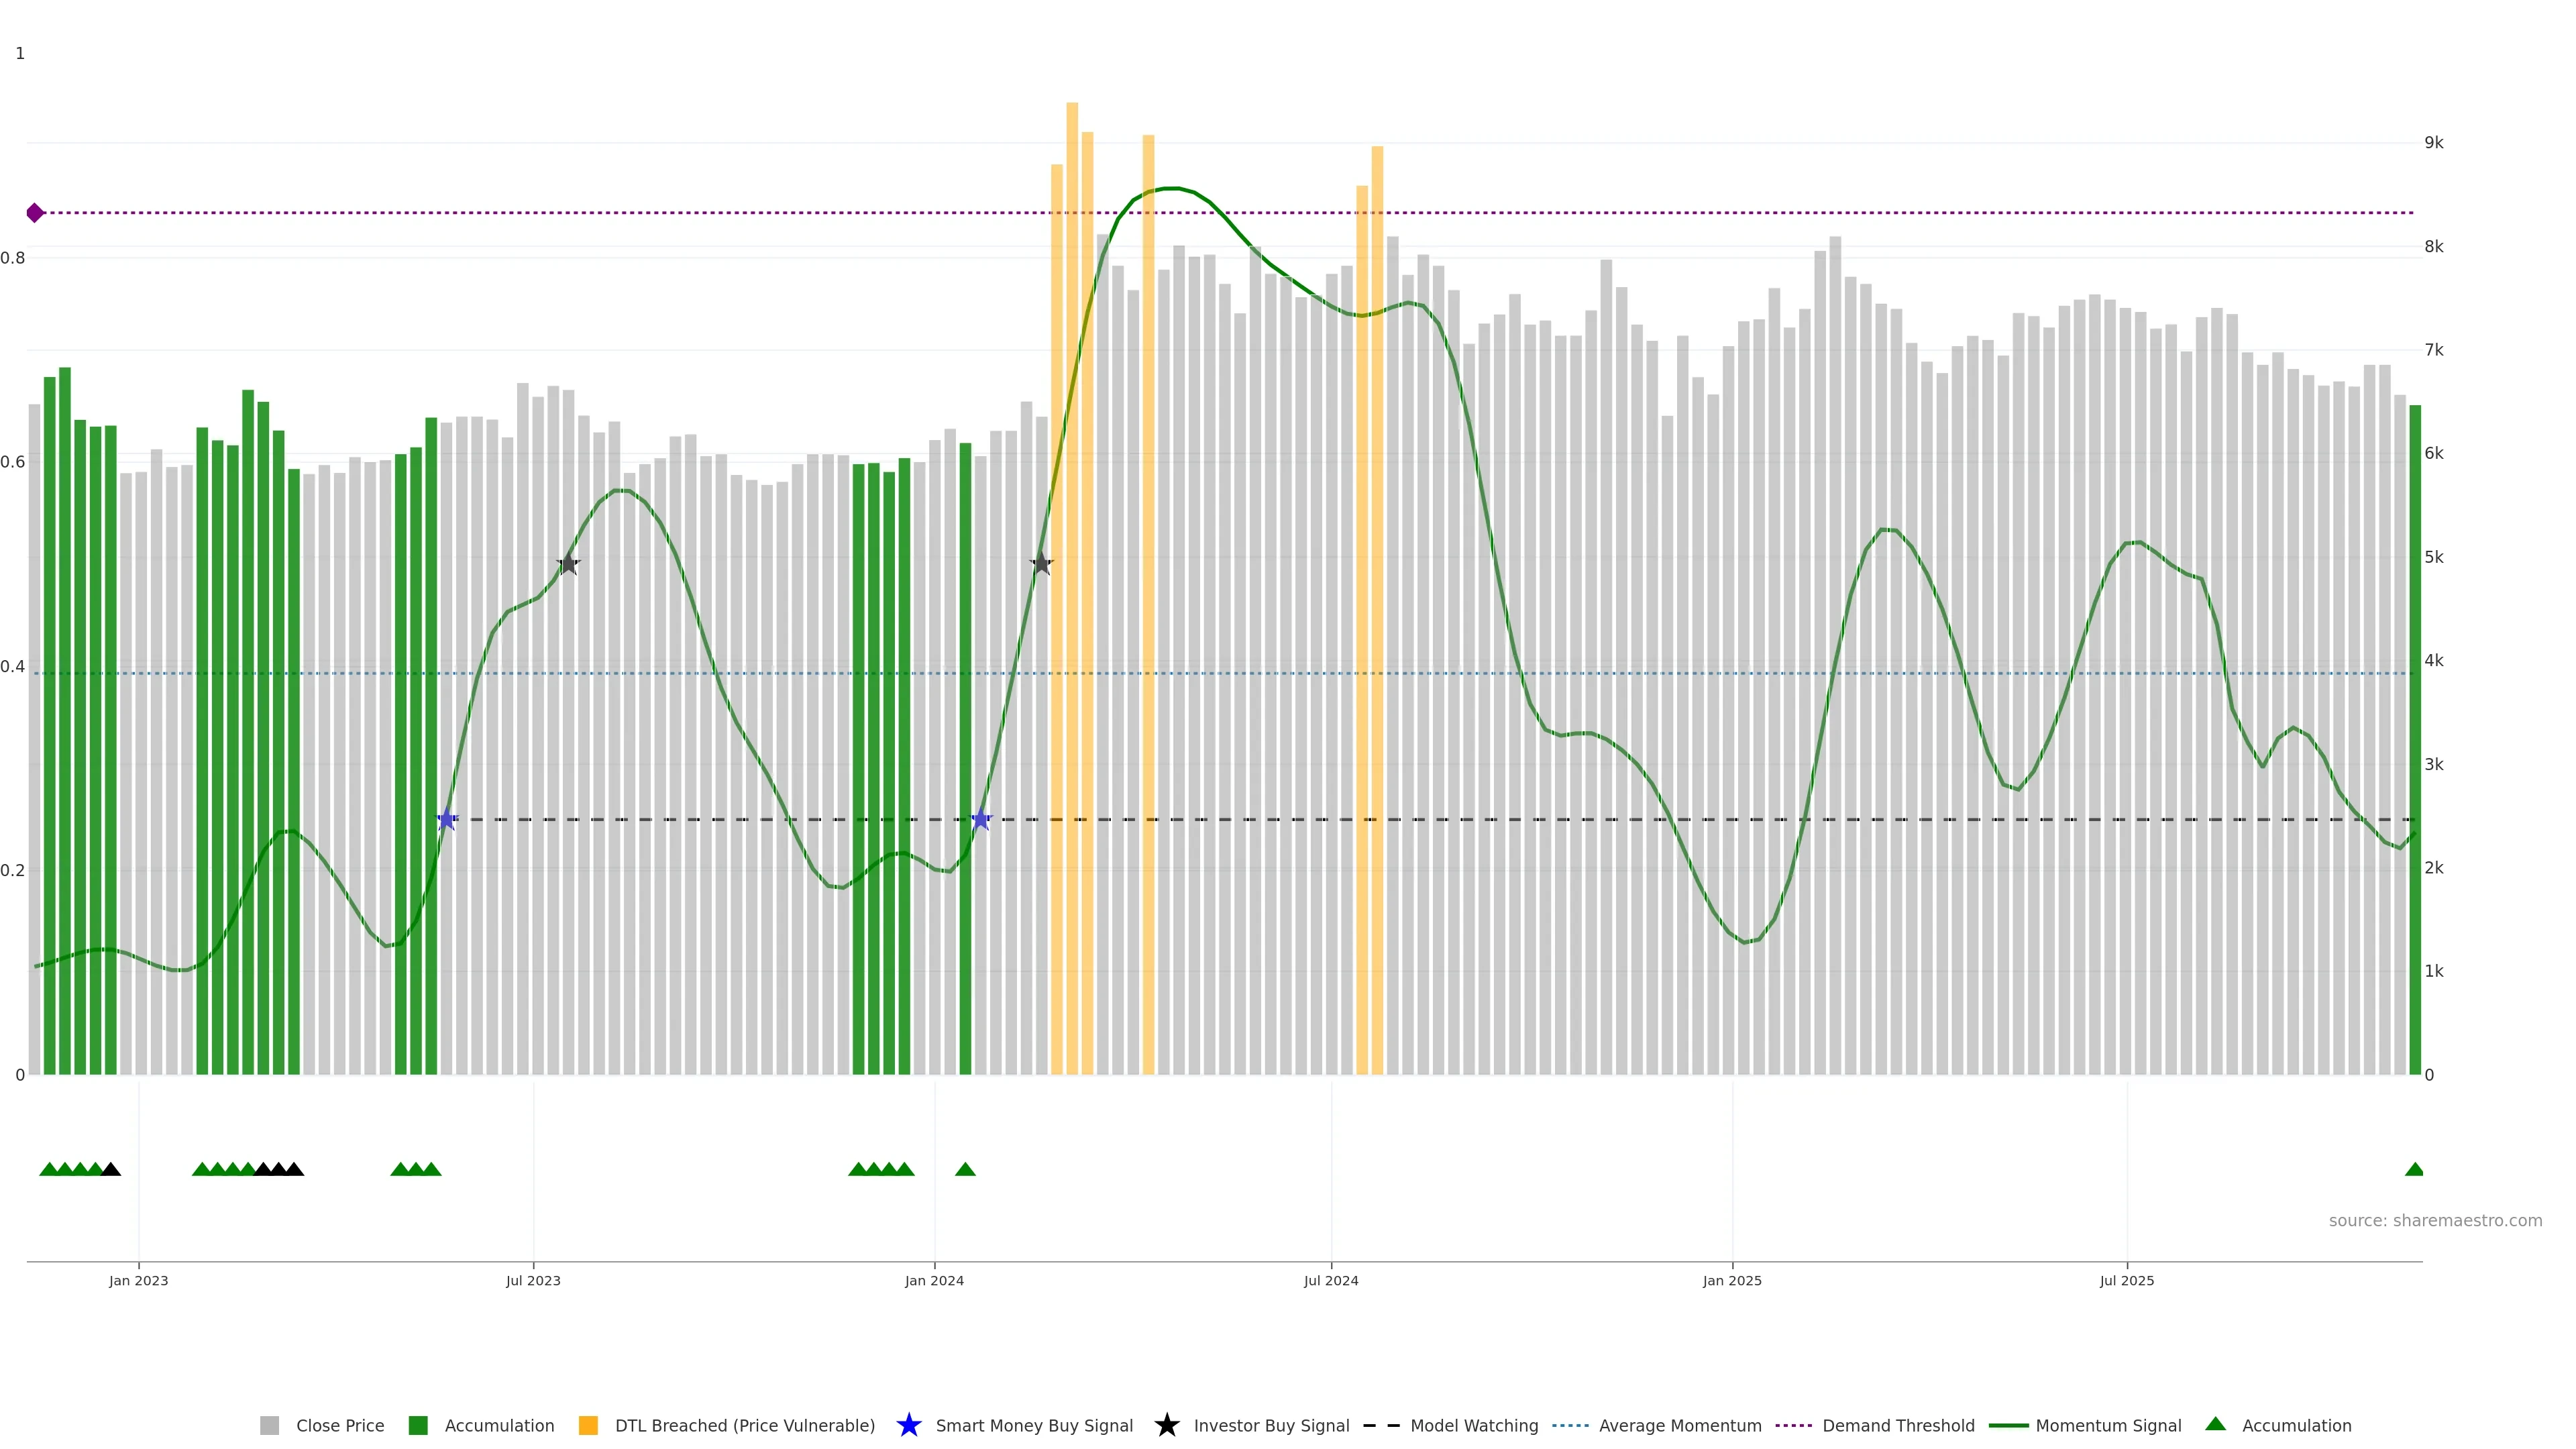This screenshot has width=2576, height=1449.
Task: Toggle Model Watching legend item
Action: (x=1473, y=1425)
